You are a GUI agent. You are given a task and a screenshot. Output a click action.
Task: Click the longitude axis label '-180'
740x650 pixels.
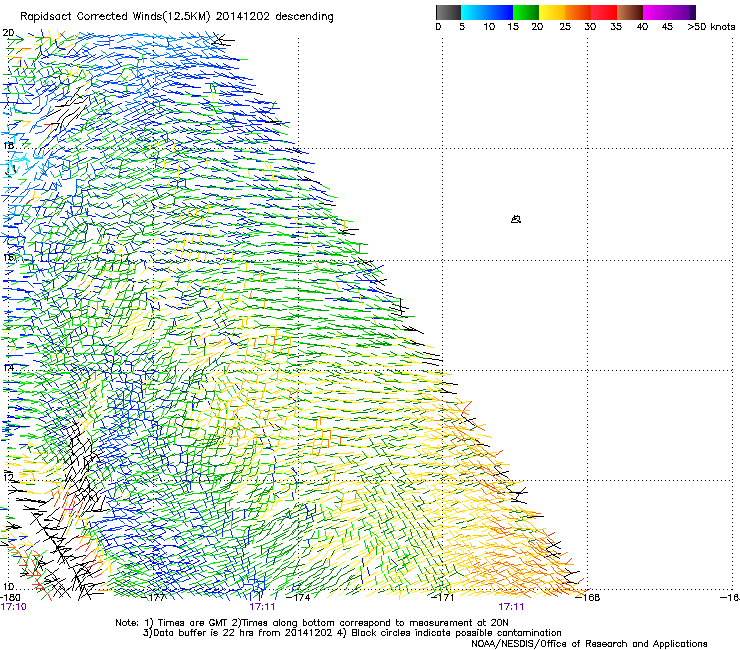coord(10,598)
